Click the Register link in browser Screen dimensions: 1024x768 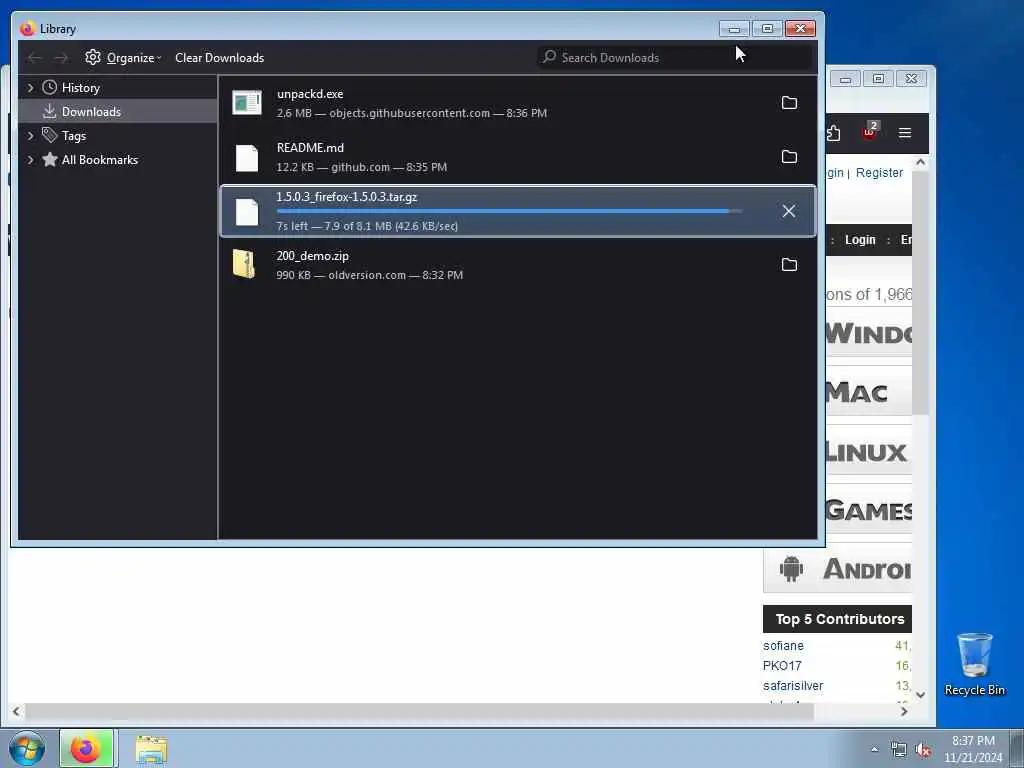[x=879, y=173]
